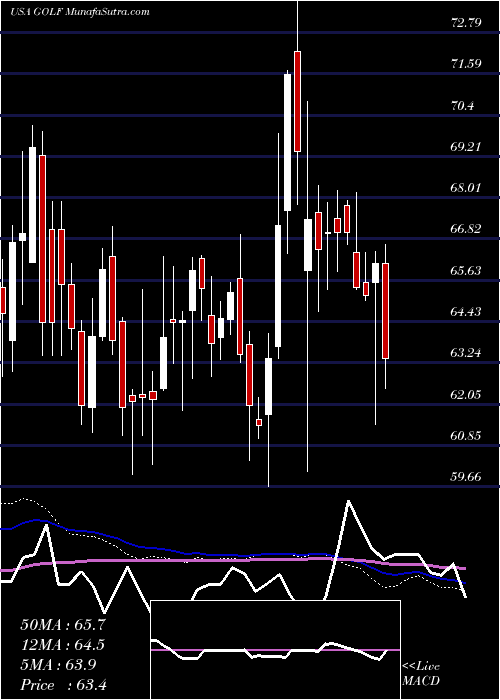Click the Price : 63.4 readout

click(x=63, y=684)
